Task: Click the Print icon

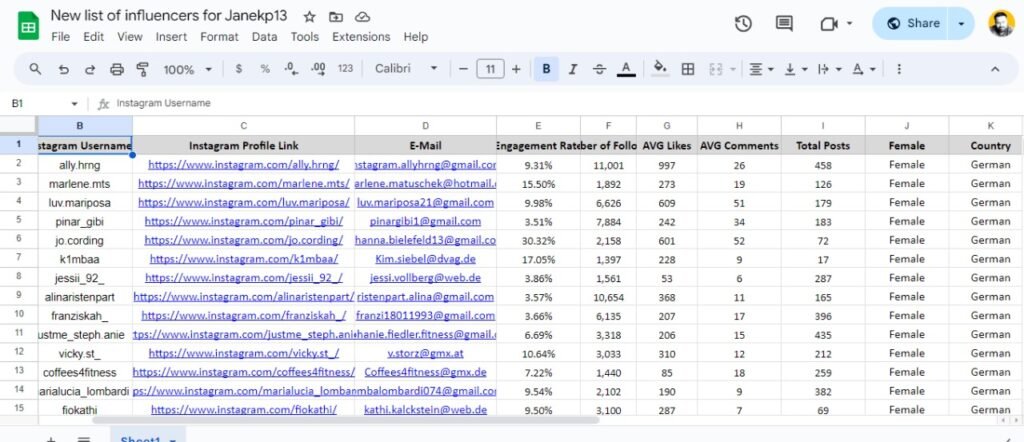Action: 117,69
